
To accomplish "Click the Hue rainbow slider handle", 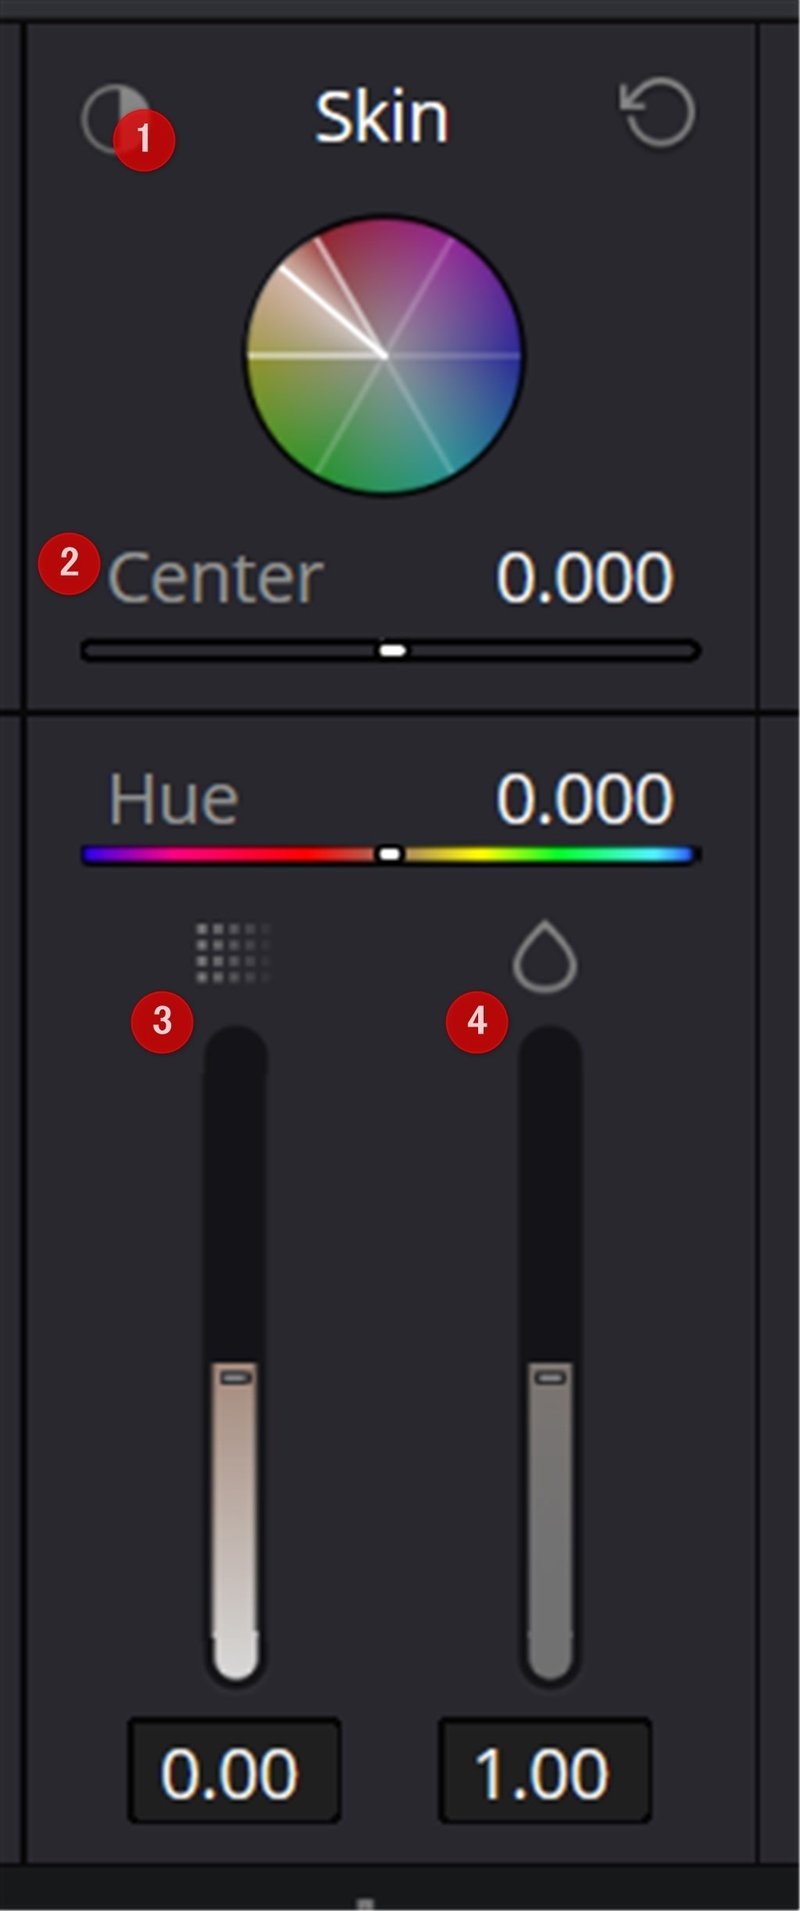I will (391, 854).
